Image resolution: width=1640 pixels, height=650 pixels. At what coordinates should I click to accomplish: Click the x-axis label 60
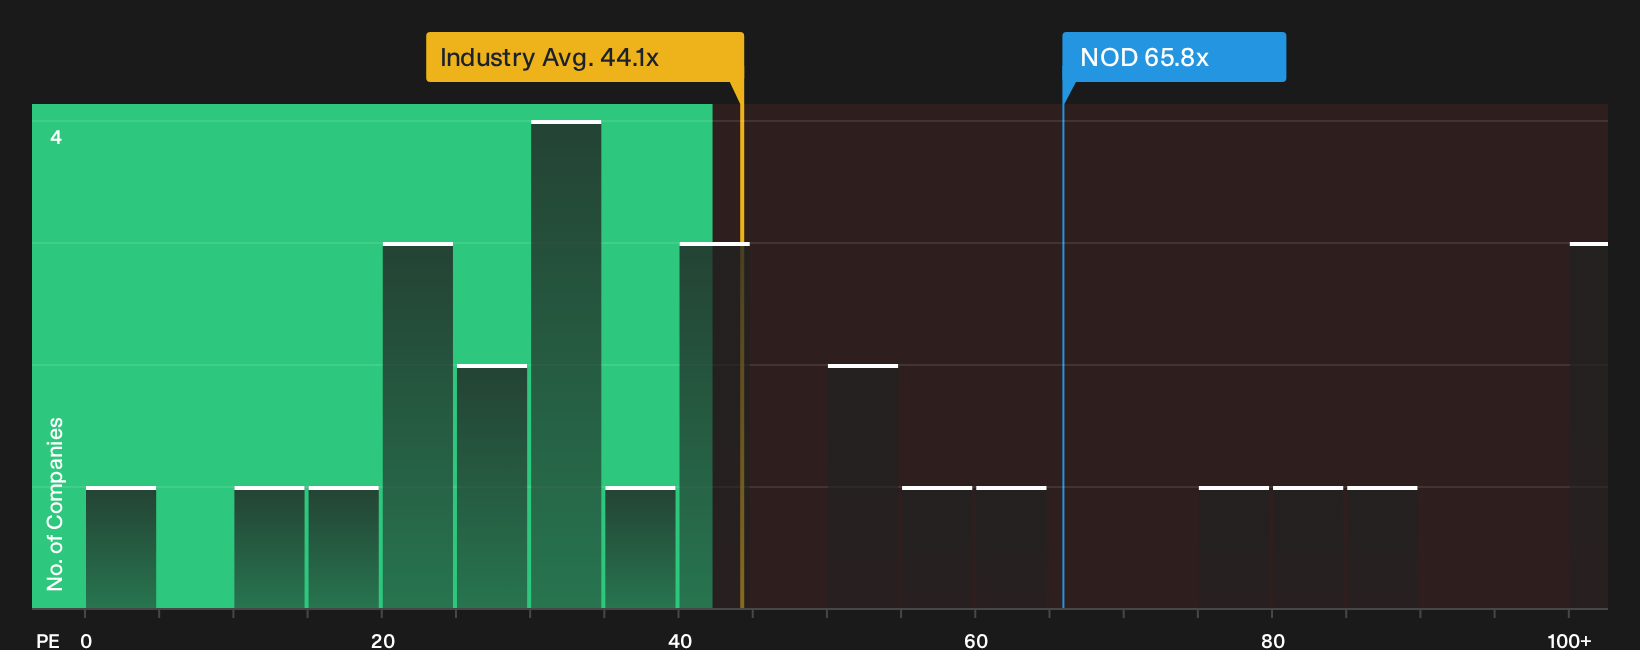[x=976, y=641]
